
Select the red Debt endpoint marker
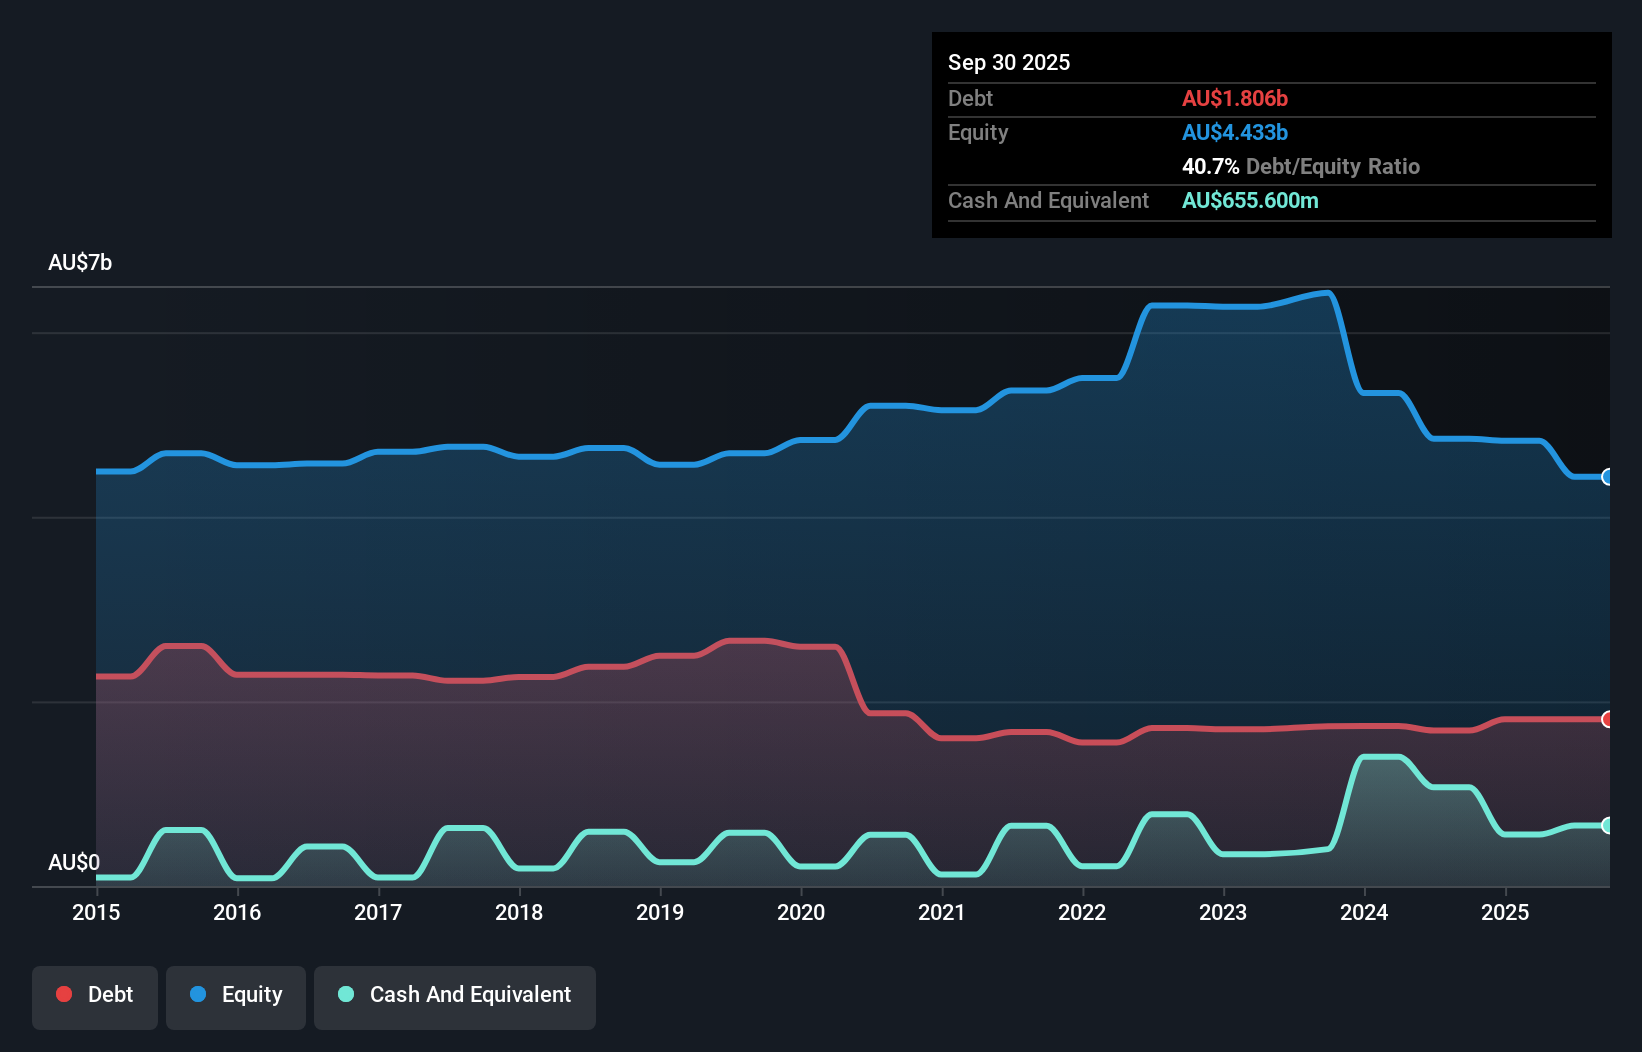coord(1607,718)
